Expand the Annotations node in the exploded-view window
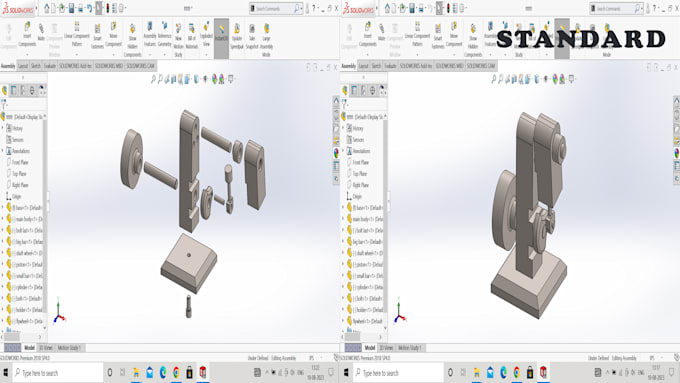The height and width of the screenshot is (383, 680). 3,151
